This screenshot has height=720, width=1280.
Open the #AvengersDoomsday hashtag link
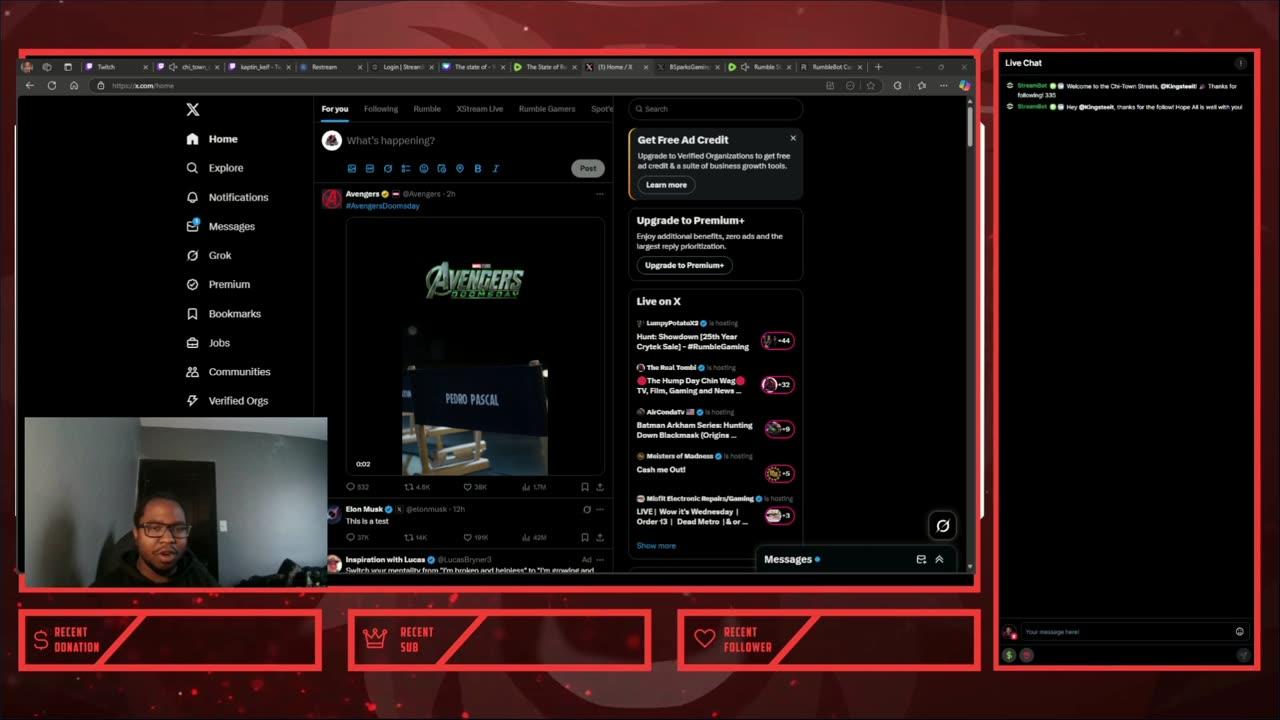382,205
